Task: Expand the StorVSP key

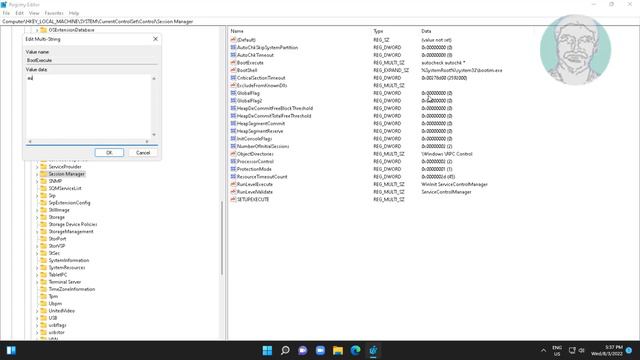Action: 37,246
